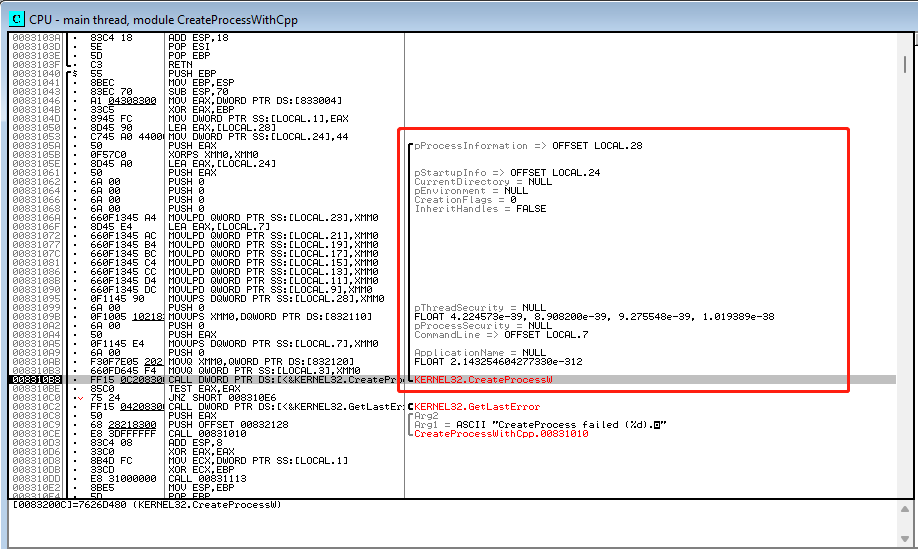Screen dimensions: 918x549
Task: Select XOR EAX,EBP at 0083104B
Action: point(201,109)
